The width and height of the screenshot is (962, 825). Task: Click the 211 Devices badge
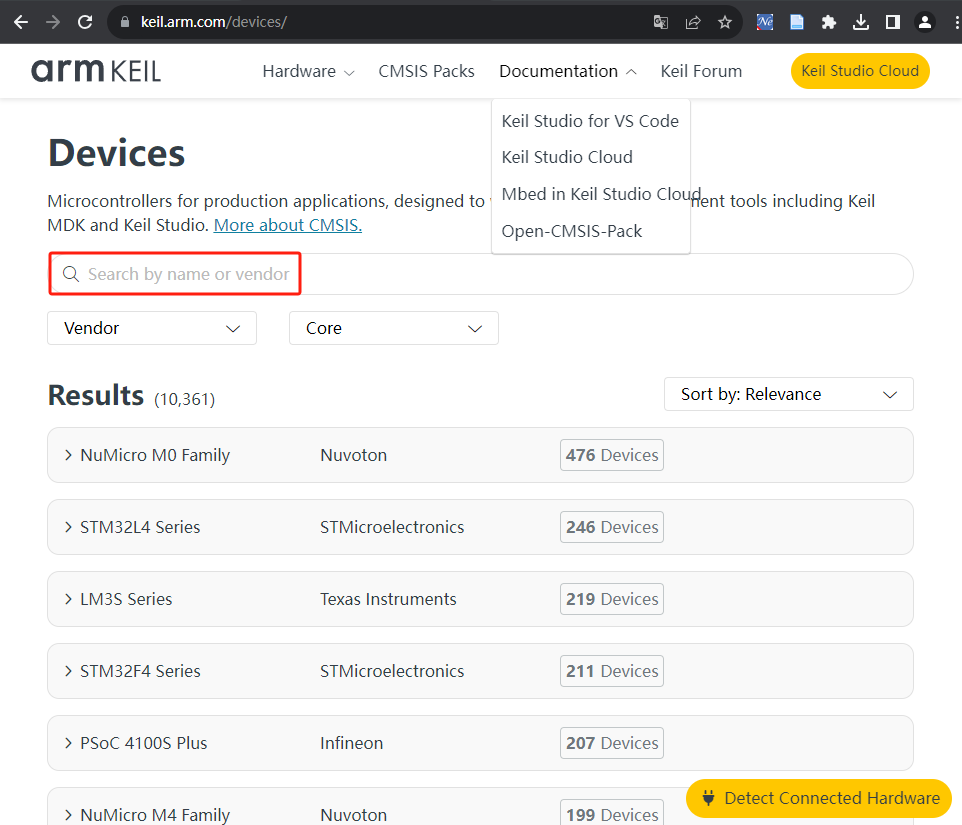coord(612,671)
